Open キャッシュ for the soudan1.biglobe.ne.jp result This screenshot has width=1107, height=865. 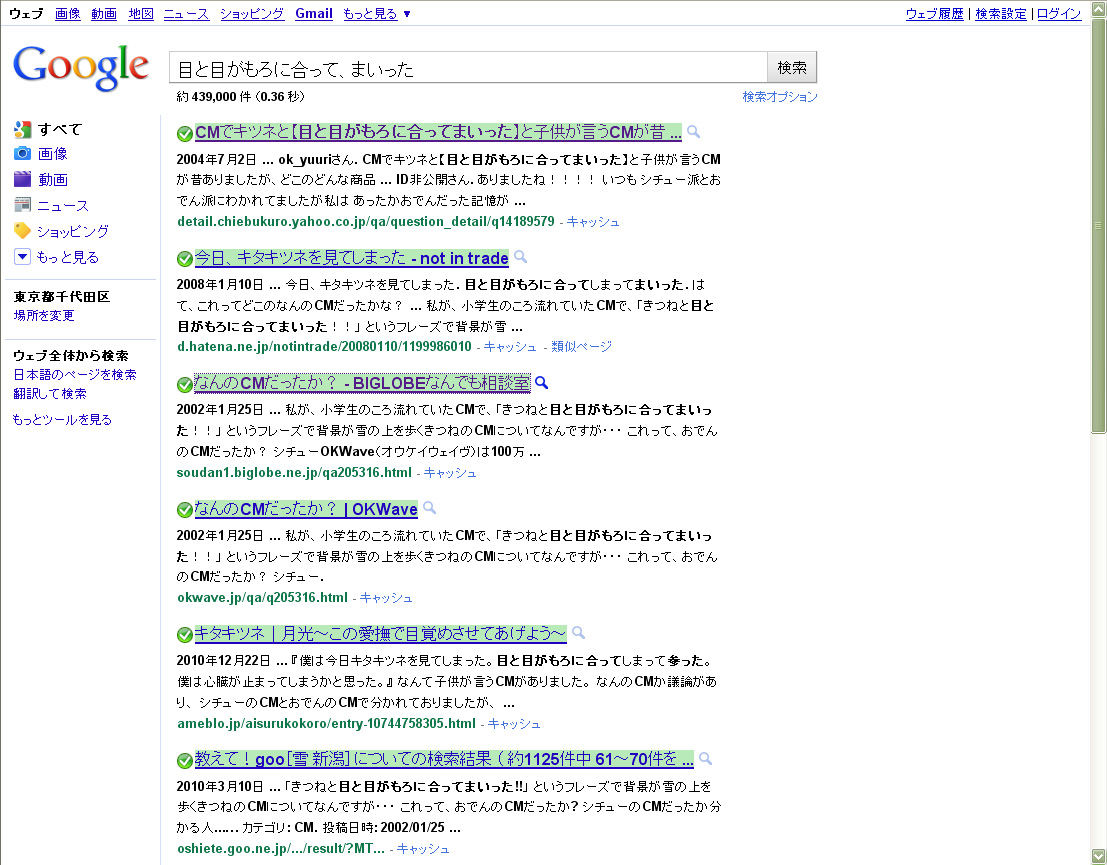[450, 472]
